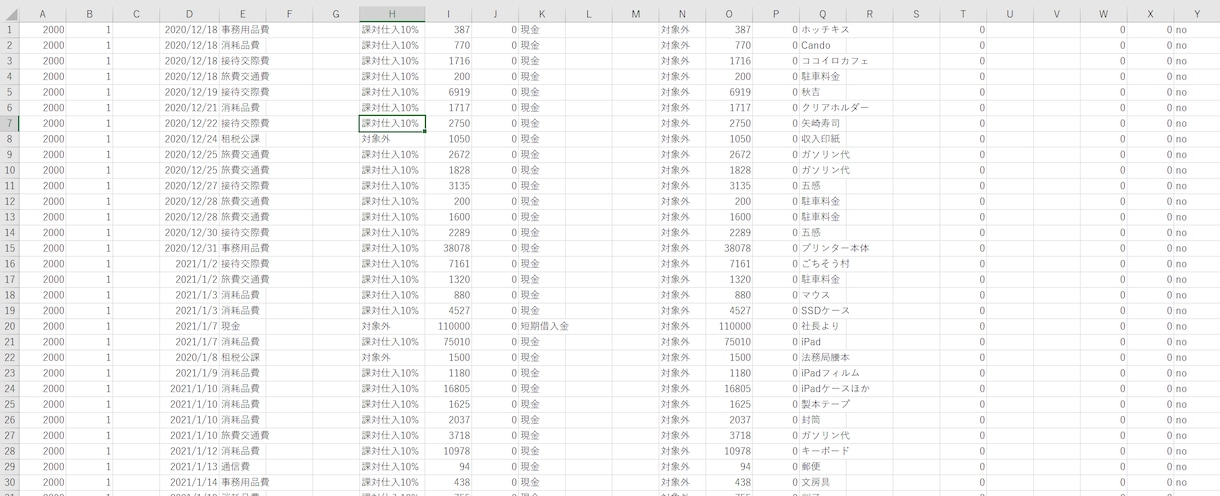The image size is (1220, 496).
Task: Click cell containing 製本テープ
Action: [x=825, y=404]
